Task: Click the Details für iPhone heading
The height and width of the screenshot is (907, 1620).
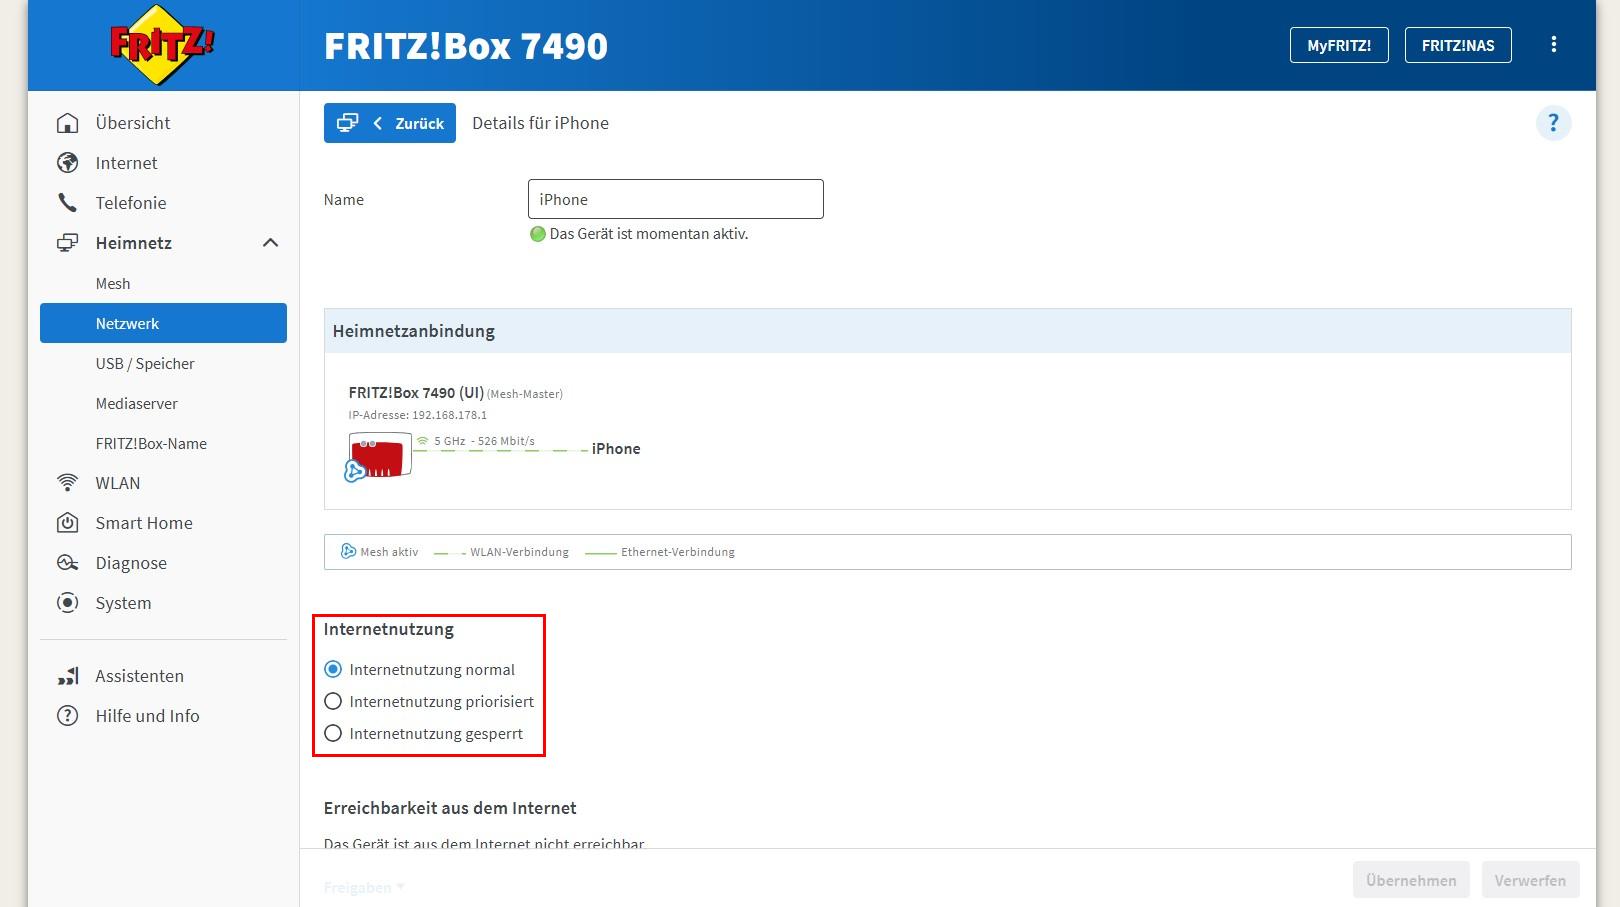Action: [x=540, y=123]
